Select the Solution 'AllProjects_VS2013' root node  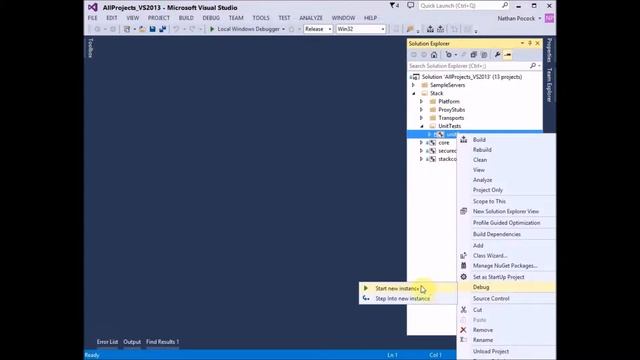tap(471, 77)
